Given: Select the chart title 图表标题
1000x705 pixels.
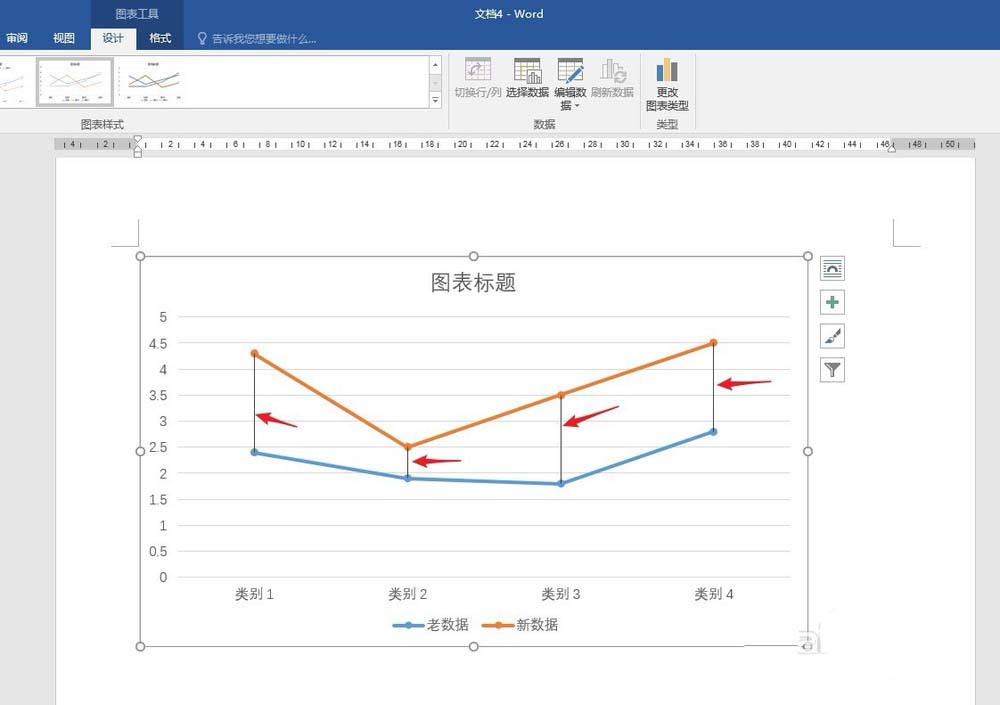Looking at the screenshot, I should (472, 283).
